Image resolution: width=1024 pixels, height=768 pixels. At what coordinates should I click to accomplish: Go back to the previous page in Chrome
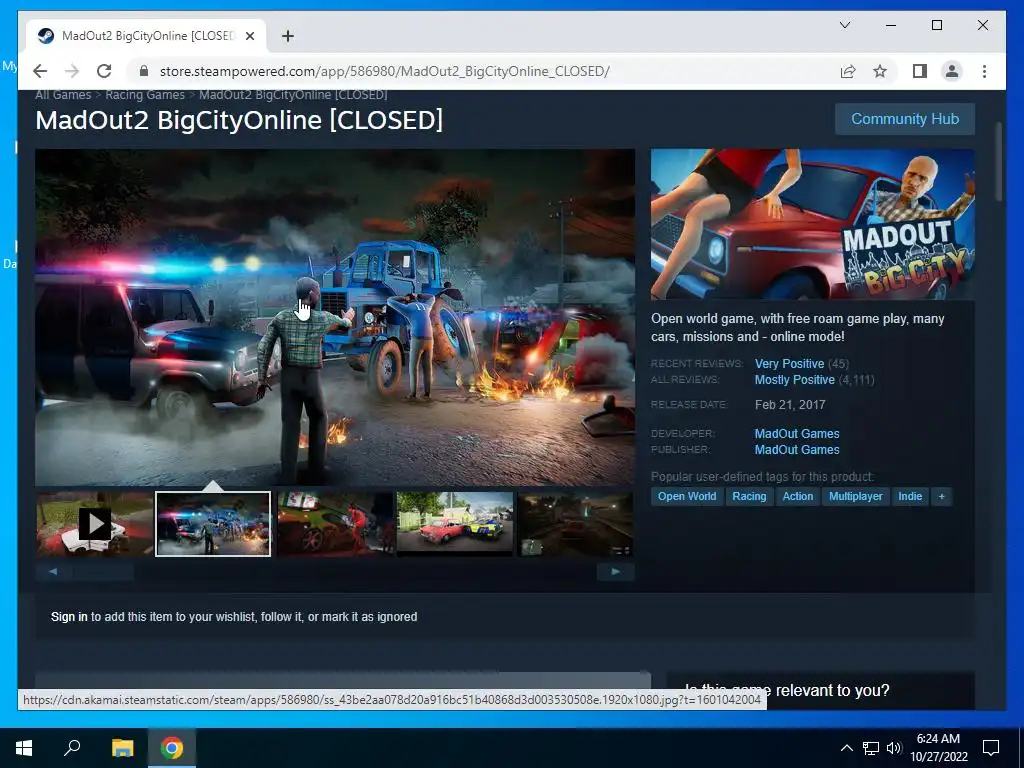click(40, 71)
